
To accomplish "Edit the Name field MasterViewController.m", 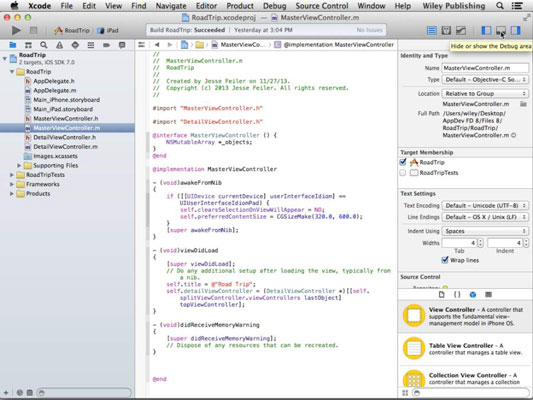I will point(485,68).
